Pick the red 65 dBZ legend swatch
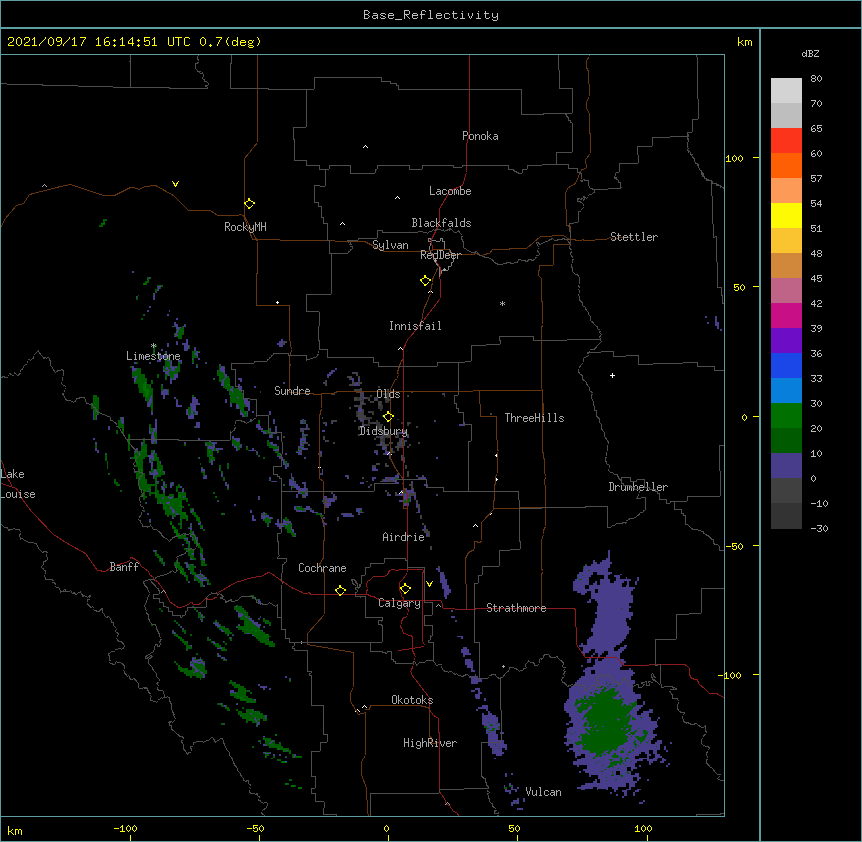 [x=786, y=140]
